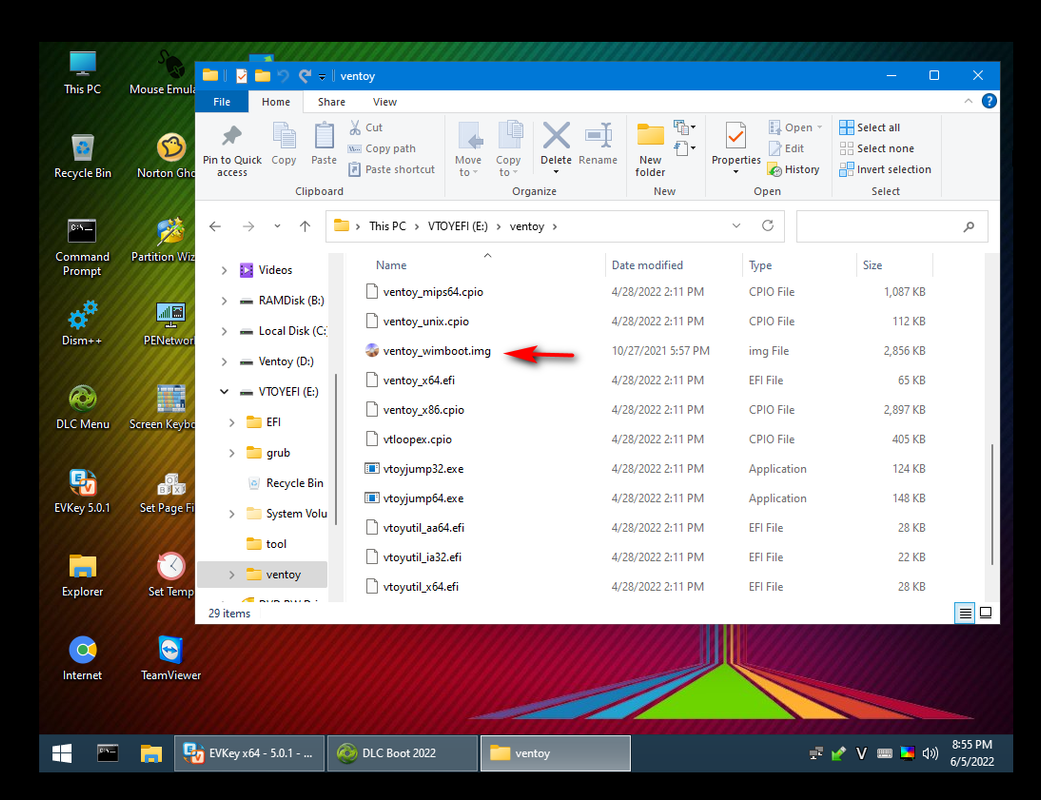Click the blue Help question icon
Viewport: 1041px width, 800px height.
click(989, 101)
